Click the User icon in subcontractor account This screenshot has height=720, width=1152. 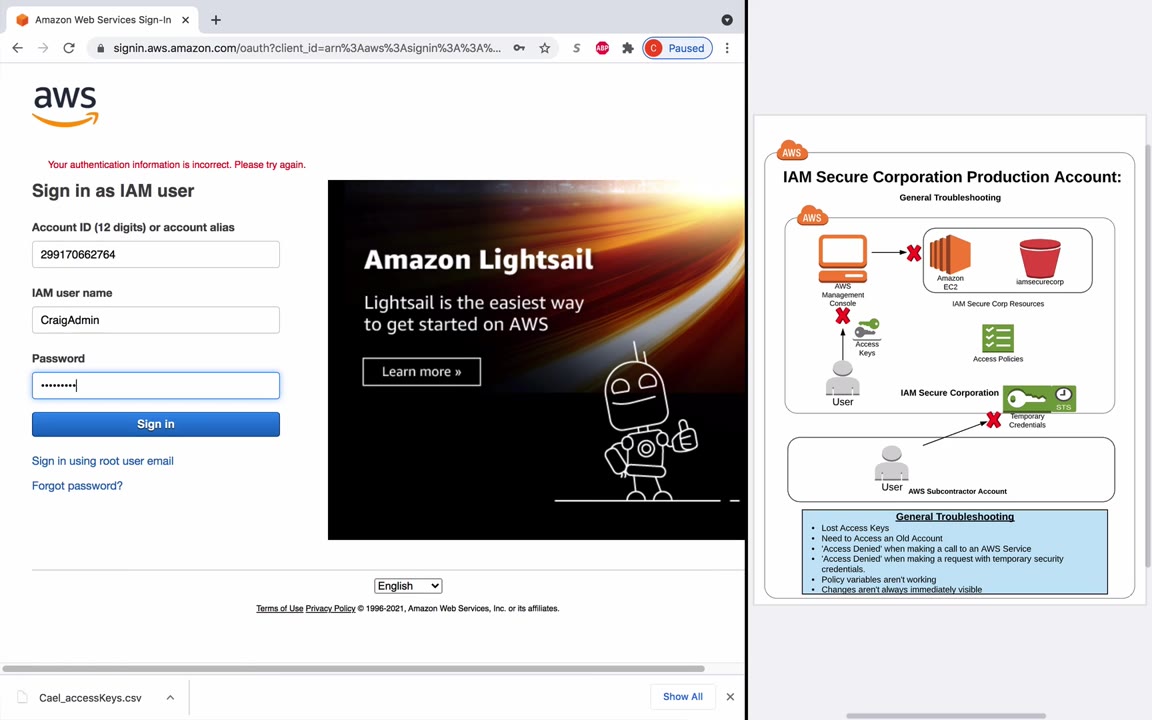click(x=891, y=464)
